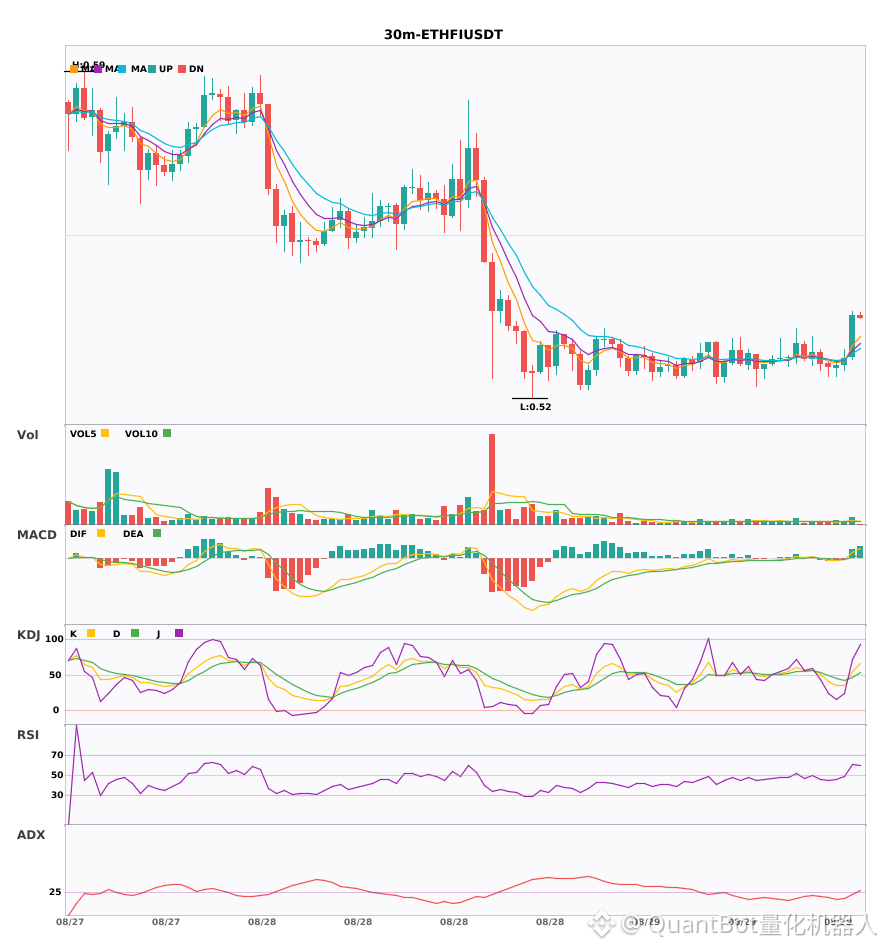Image resolution: width=885 pixels, height=950 pixels.
Task: Click the orange MA legend swatch
Action: [74, 69]
